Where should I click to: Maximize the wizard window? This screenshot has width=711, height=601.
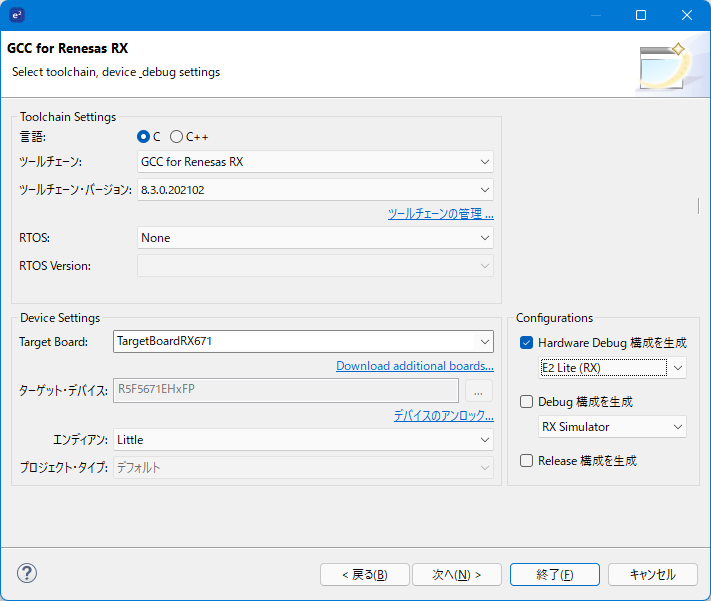pyautogui.click(x=641, y=15)
